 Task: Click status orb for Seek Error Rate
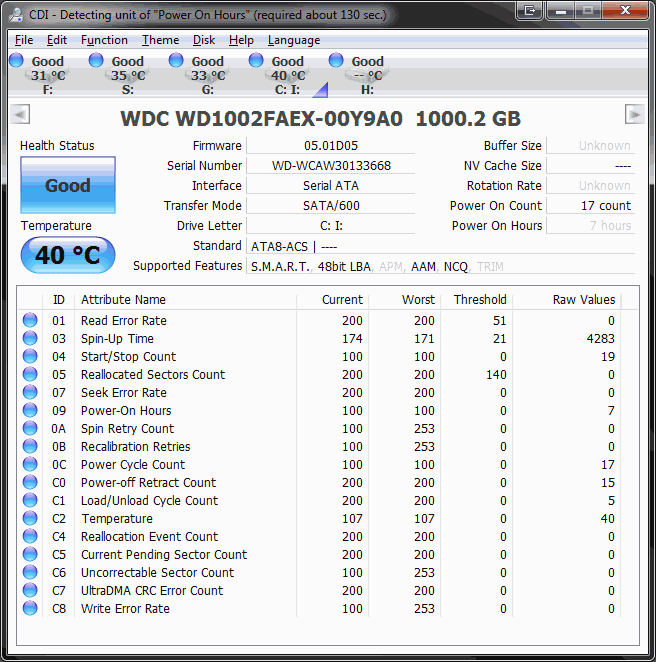(x=30, y=392)
